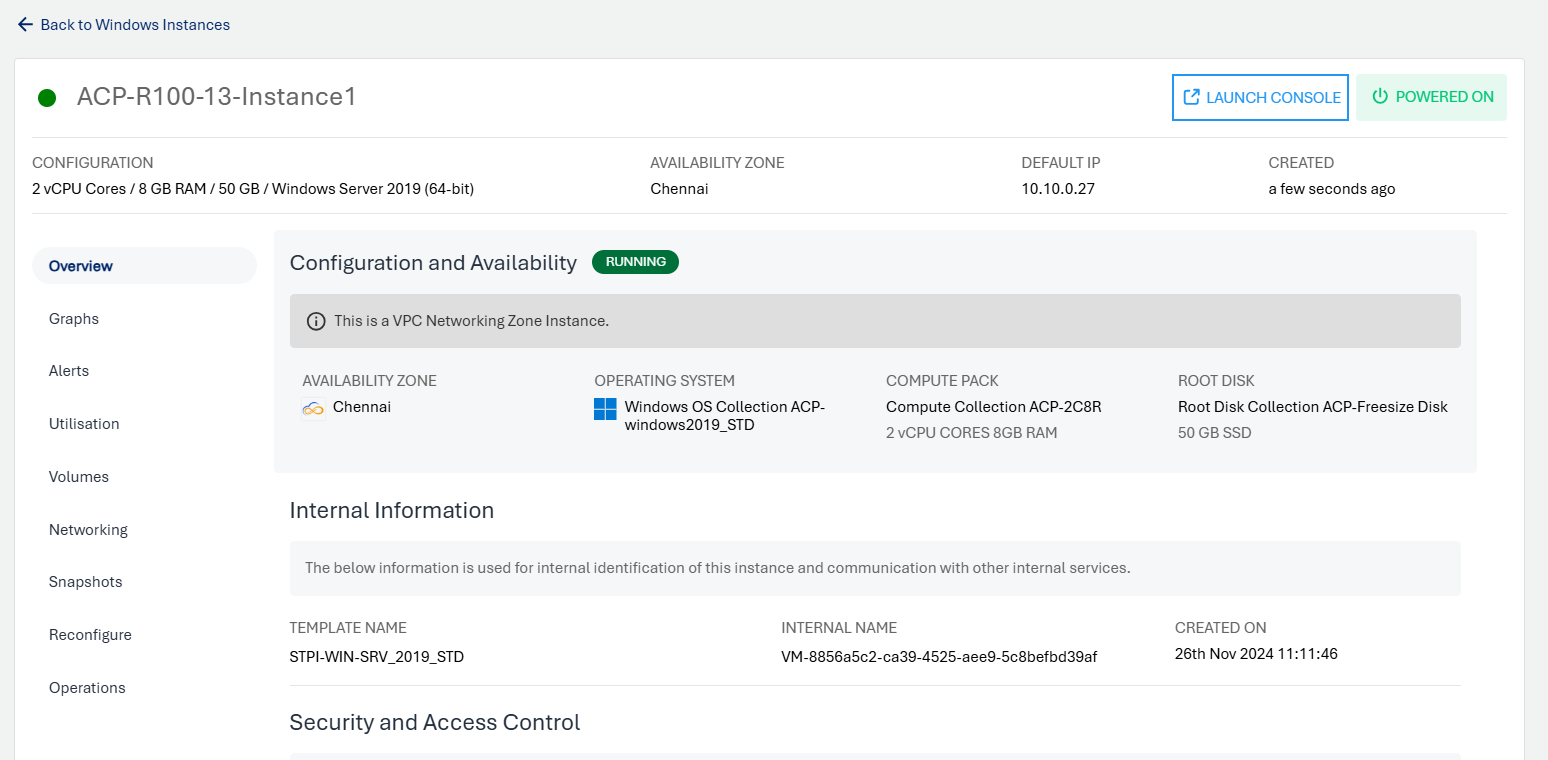The width and height of the screenshot is (1548, 760).
Task: Click the green instance status dot
Action: point(46,98)
